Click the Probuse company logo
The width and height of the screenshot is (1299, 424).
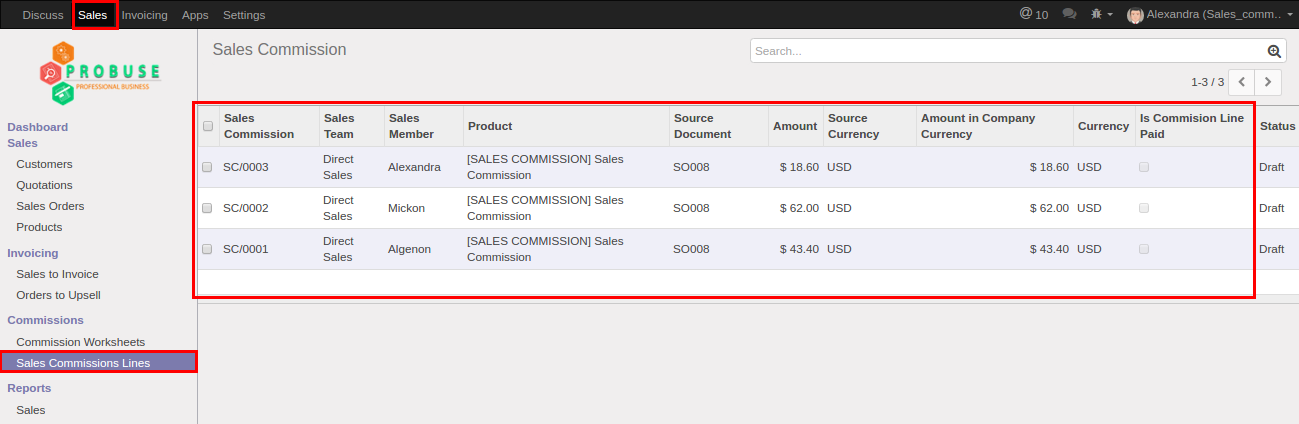tap(99, 73)
